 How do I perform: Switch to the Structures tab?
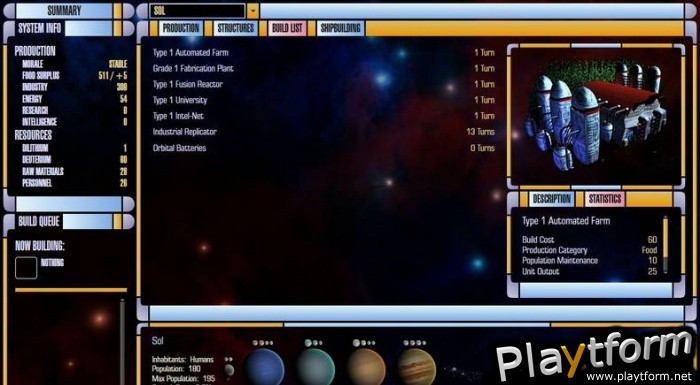pyautogui.click(x=235, y=28)
